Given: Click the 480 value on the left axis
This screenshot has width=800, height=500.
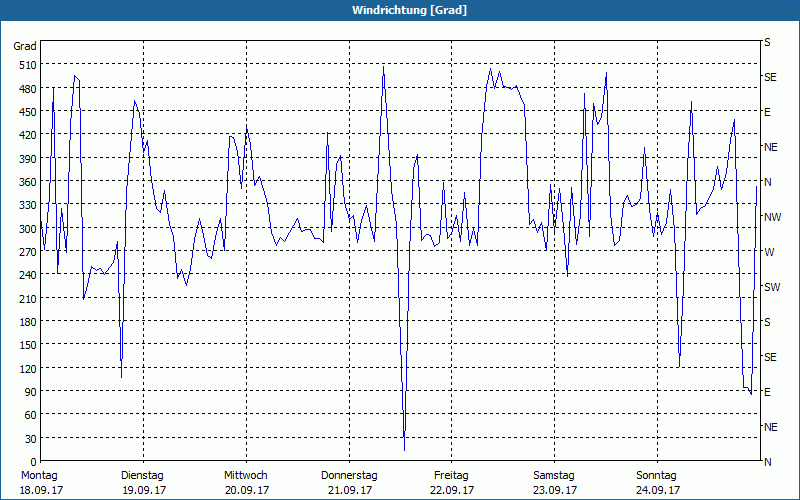Looking at the screenshot, I should [28, 89].
